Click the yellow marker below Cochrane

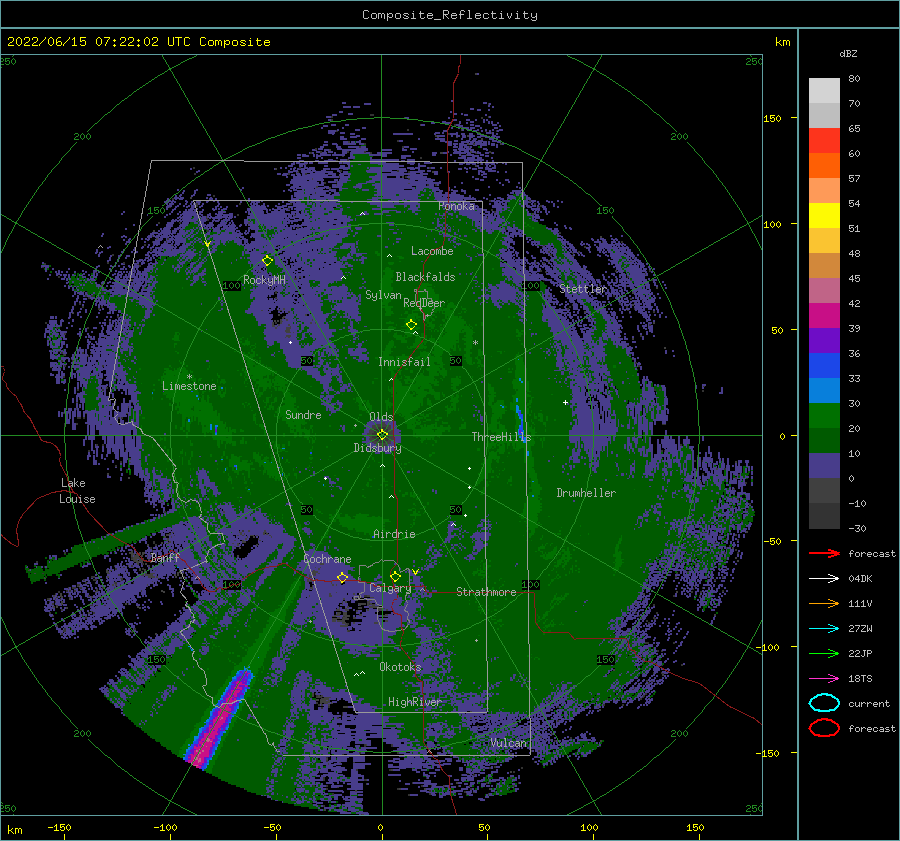coord(343,577)
